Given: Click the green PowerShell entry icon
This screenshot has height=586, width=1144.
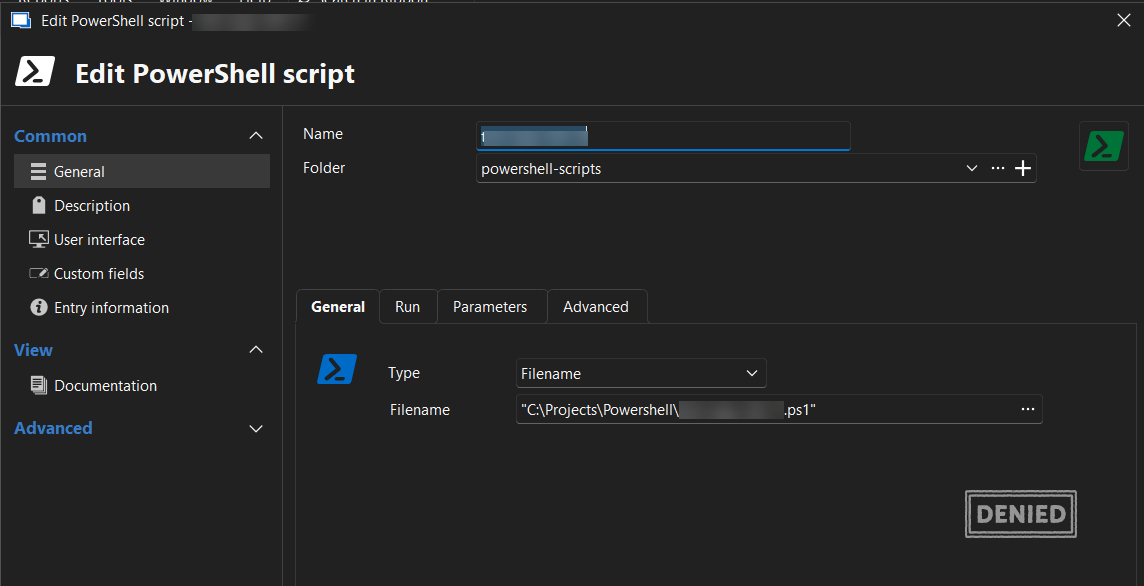Looking at the screenshot, I should 1104,146.
